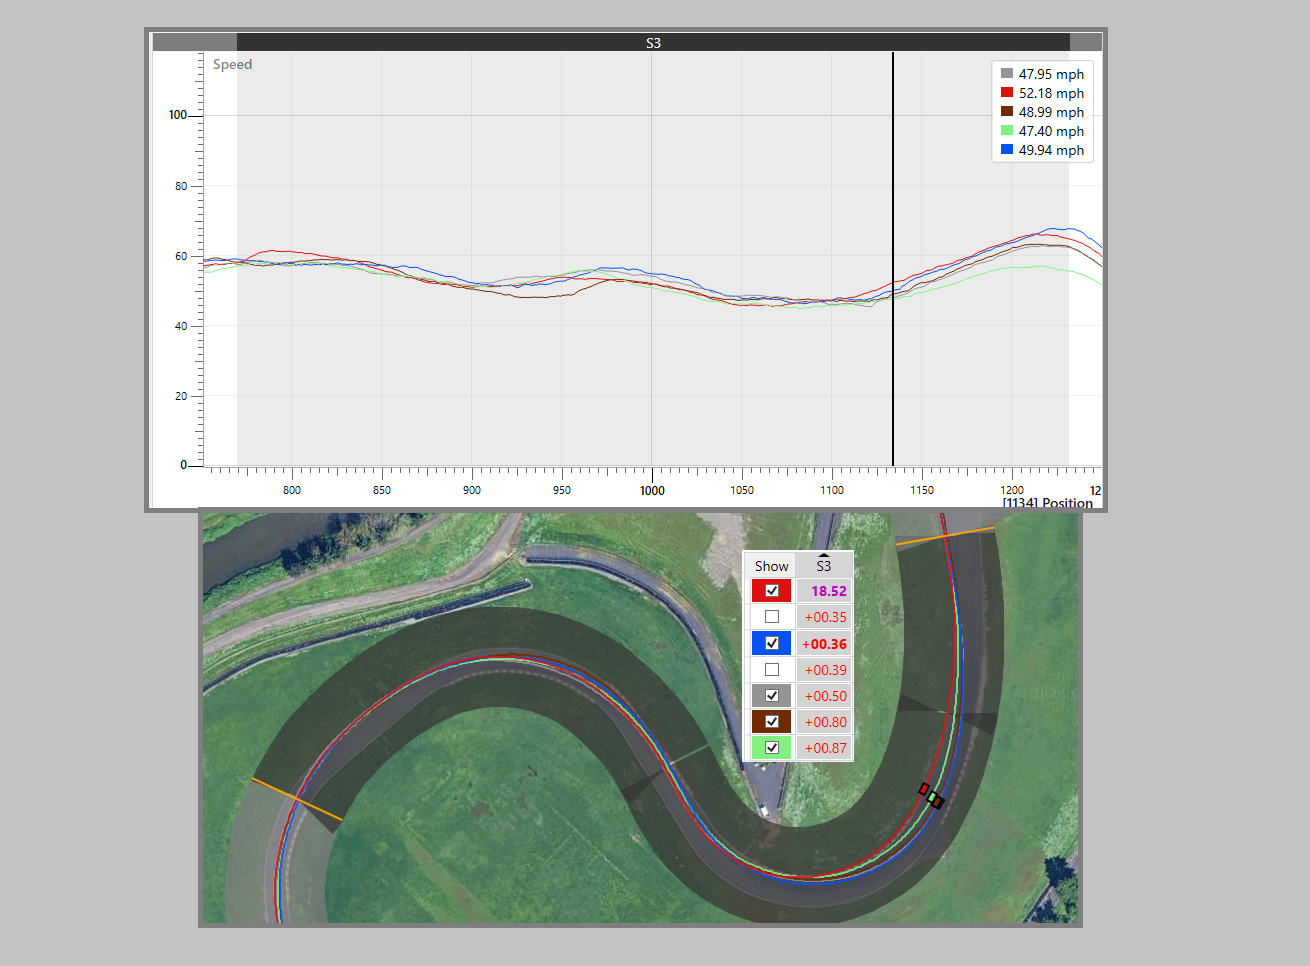Click the red car marker on track map
Viewport: 1310px width, 966px height.
coord(924,789)
